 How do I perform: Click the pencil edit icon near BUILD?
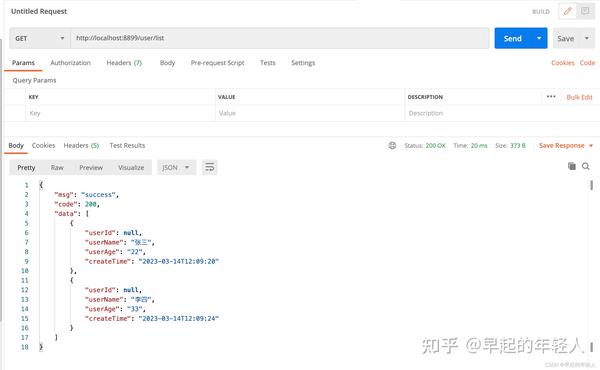(x=567, y=11)
